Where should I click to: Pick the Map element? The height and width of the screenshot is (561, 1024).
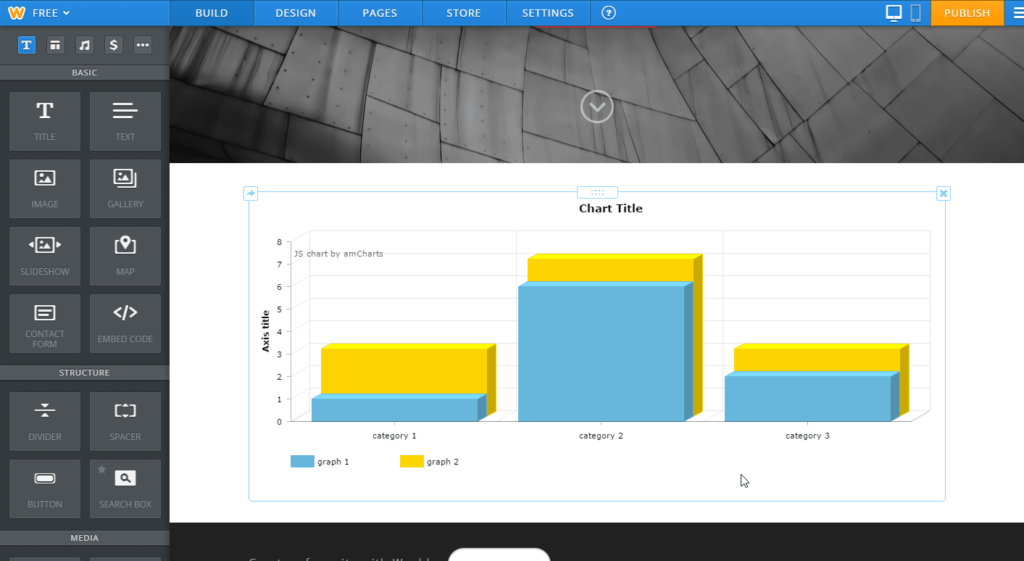point(125,256)
